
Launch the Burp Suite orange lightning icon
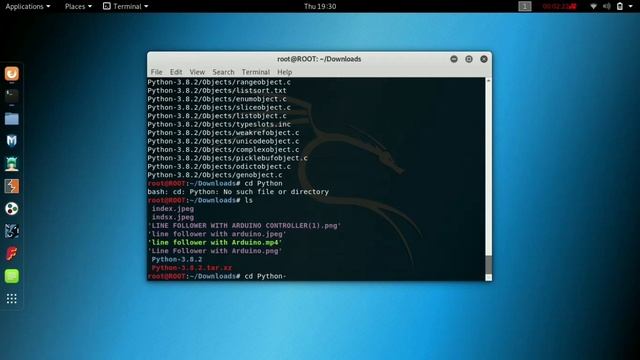[11, 186]
